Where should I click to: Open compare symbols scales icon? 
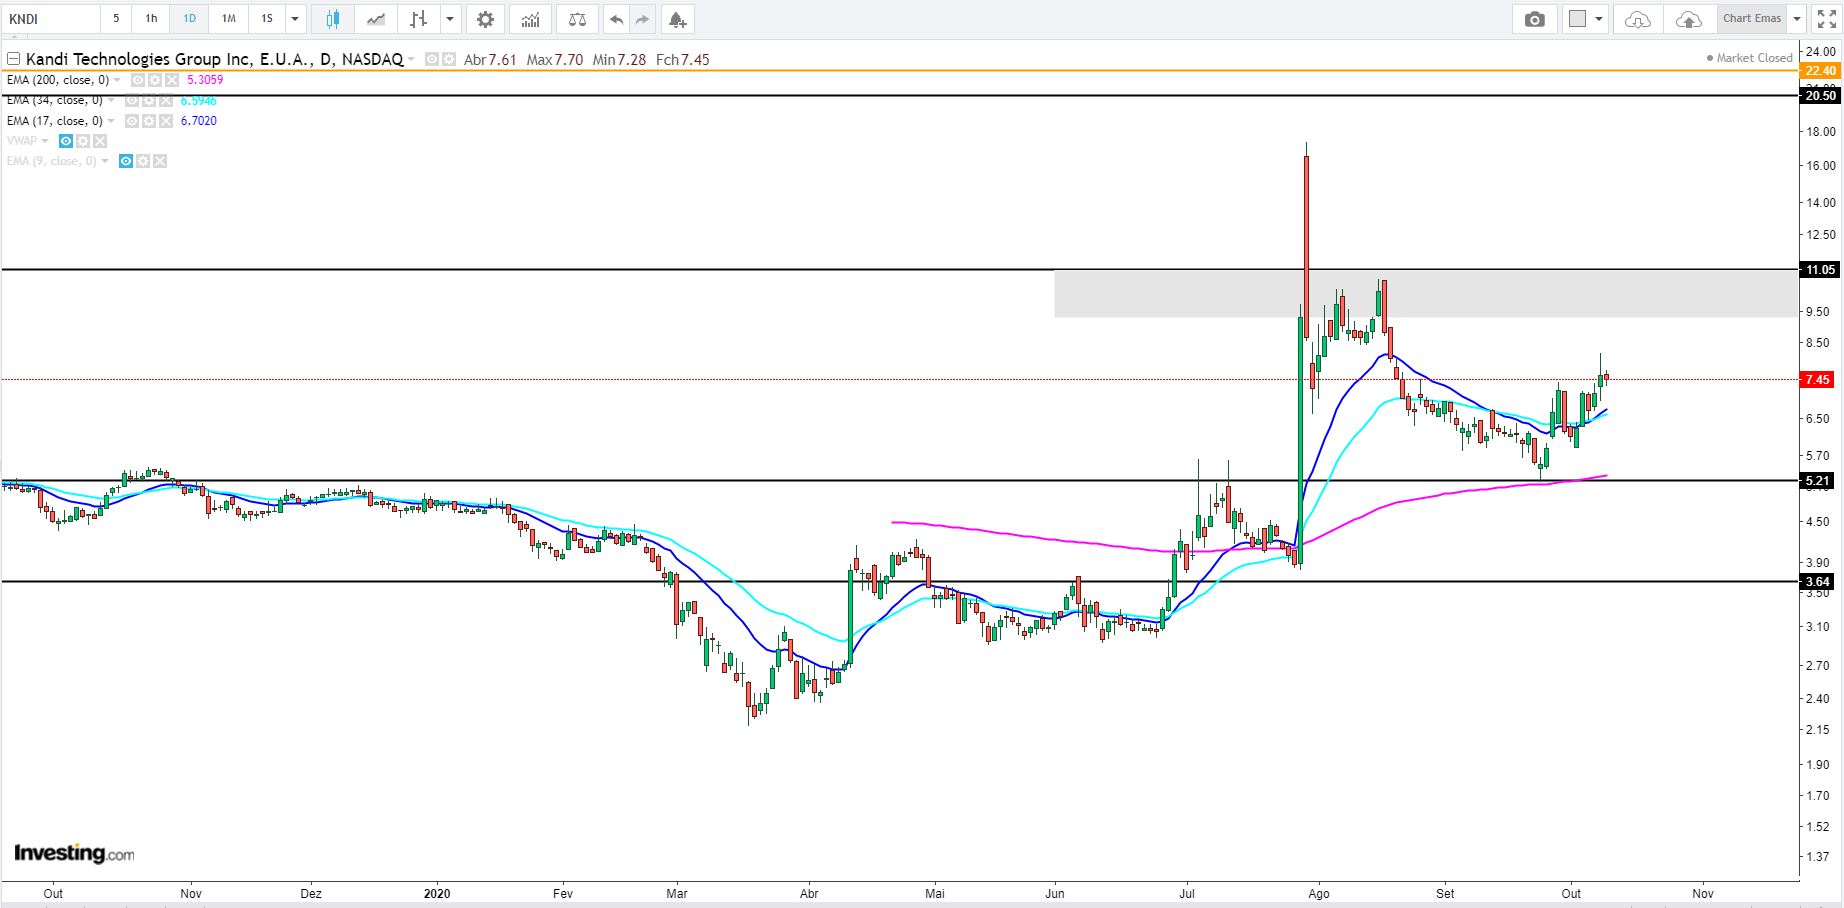click(x=577, y=19)
